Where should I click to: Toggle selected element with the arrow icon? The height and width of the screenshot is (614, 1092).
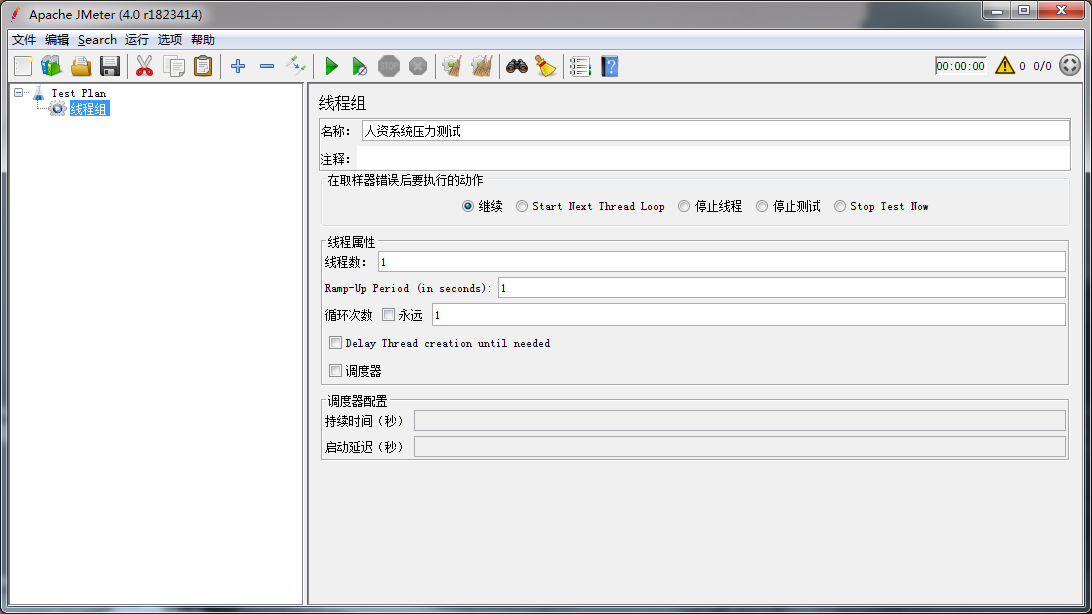point(296,66)
